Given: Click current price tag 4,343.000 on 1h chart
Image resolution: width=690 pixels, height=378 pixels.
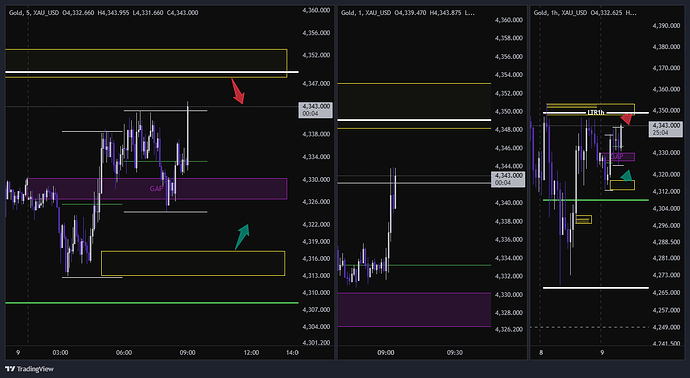Looking at the screenshot, I should click(667, 129).
